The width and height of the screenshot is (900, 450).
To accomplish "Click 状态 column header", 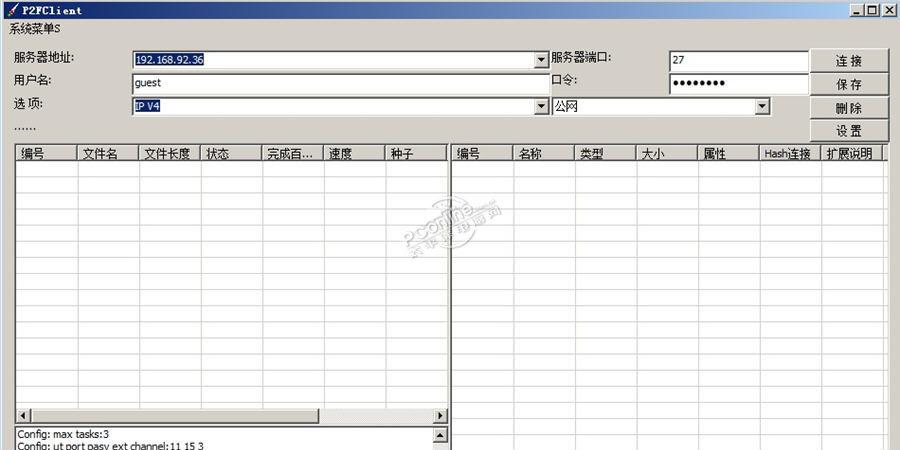I will tap(231, 153).
